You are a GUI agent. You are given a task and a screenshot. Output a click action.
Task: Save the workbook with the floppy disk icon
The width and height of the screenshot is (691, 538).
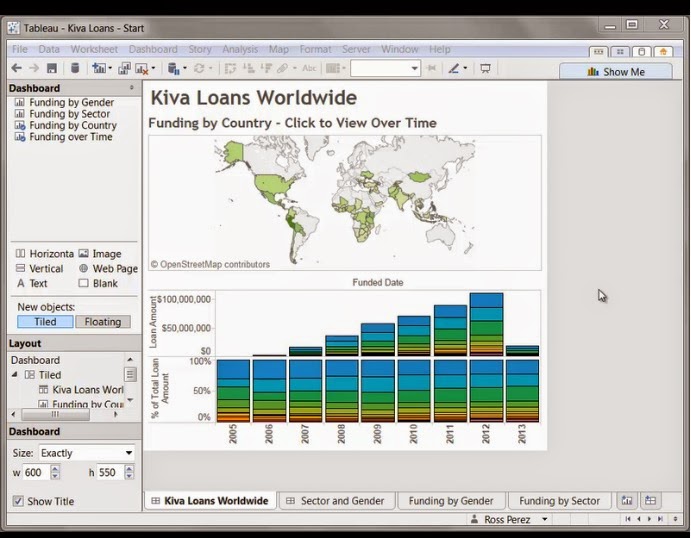click(52, 68)
